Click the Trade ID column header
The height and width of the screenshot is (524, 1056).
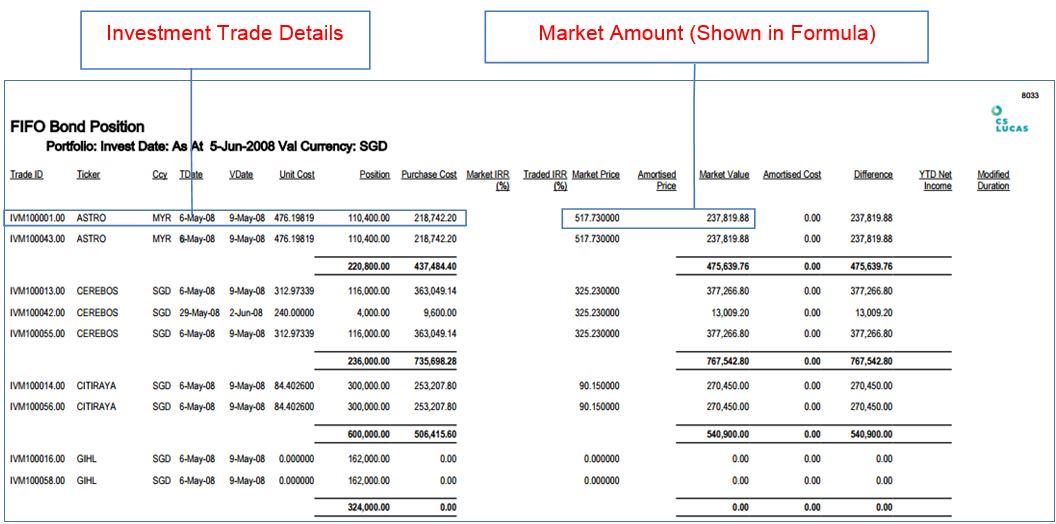[x=27, y=175]
